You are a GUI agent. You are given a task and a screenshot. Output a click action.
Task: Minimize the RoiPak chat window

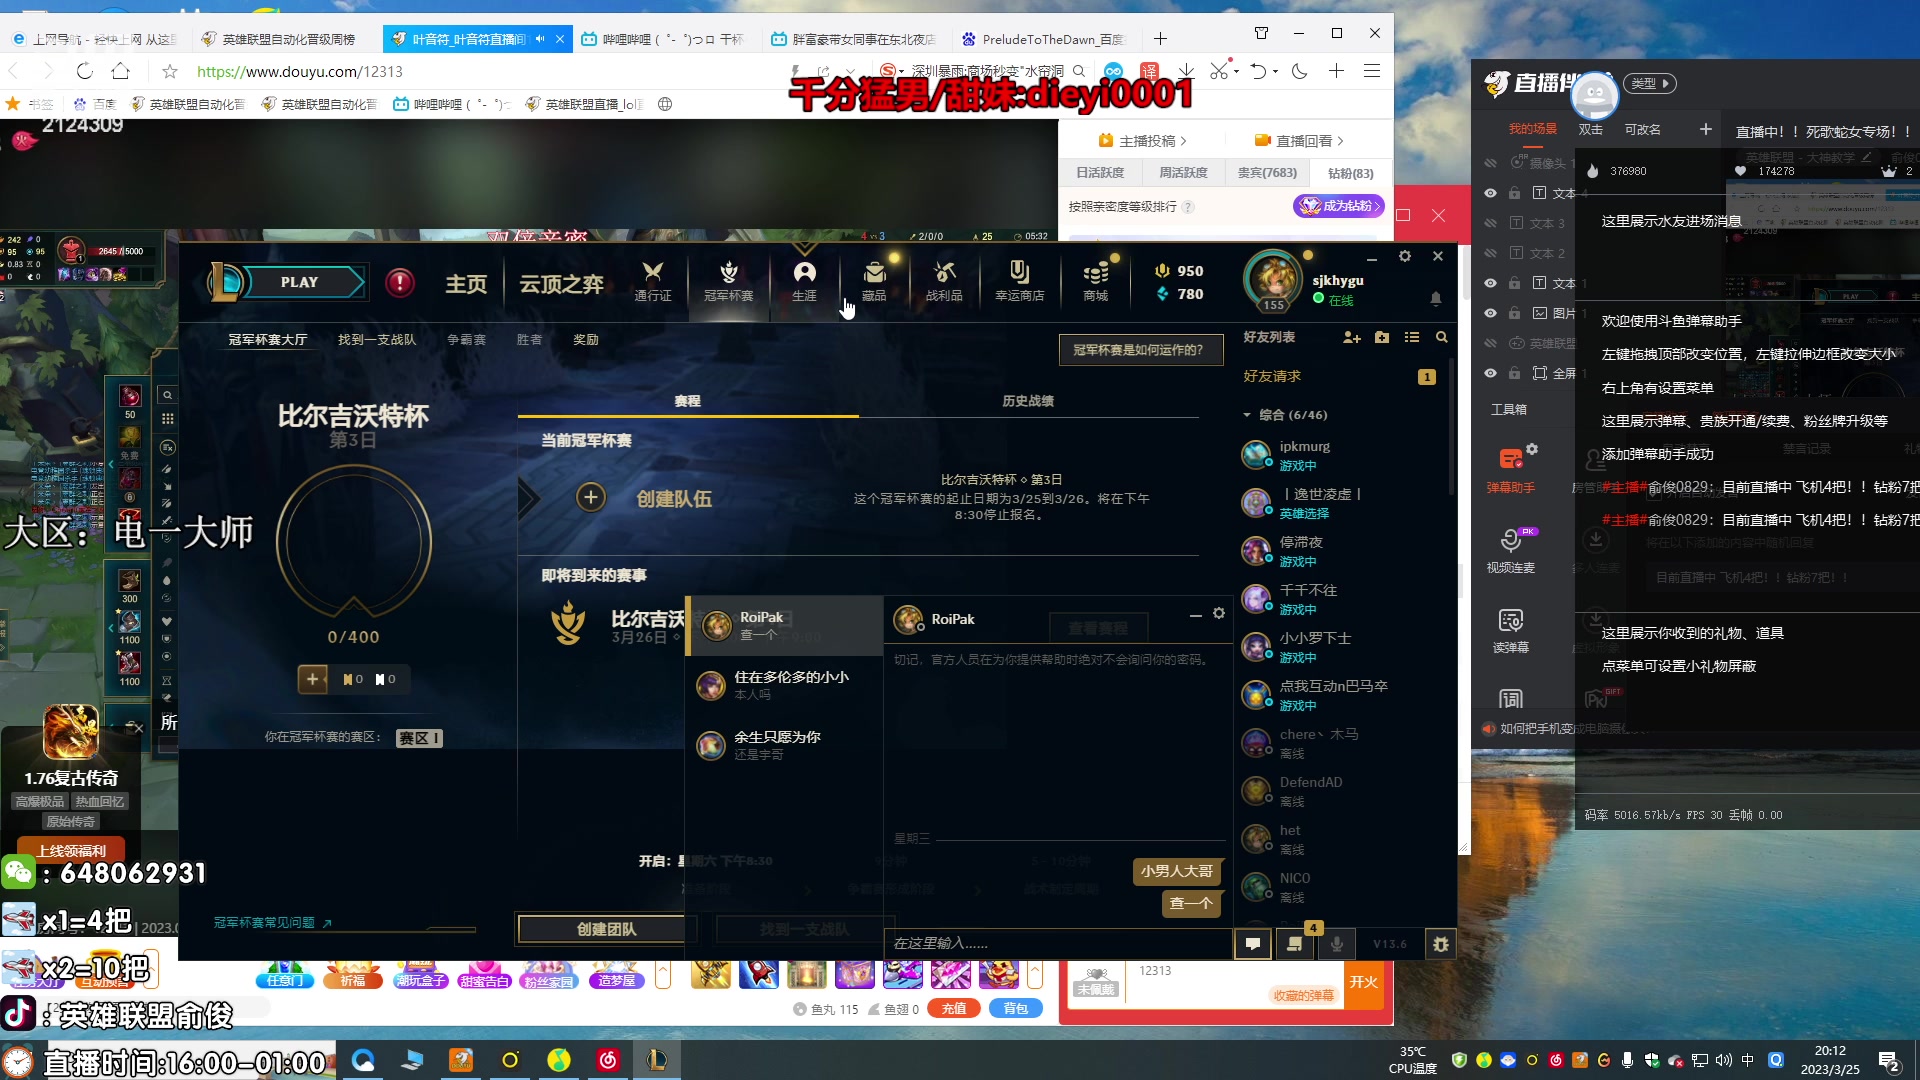[1195, 615]
